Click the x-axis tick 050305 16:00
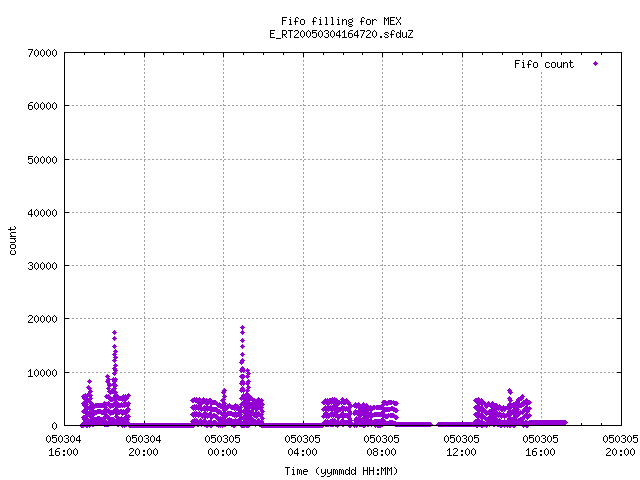Screen dimensions: 640x480 [x=540, y=446]
